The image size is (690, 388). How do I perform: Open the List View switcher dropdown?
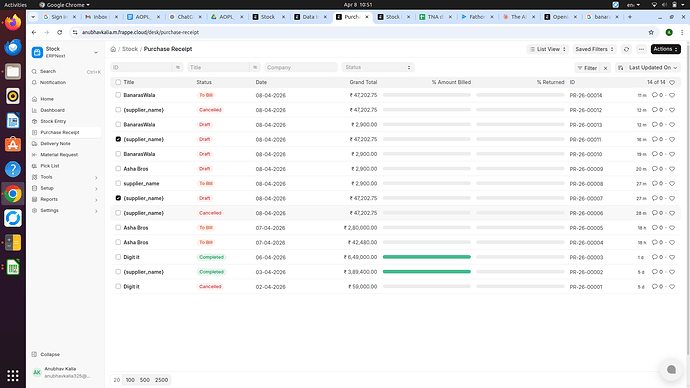click(x=548, y=49)
